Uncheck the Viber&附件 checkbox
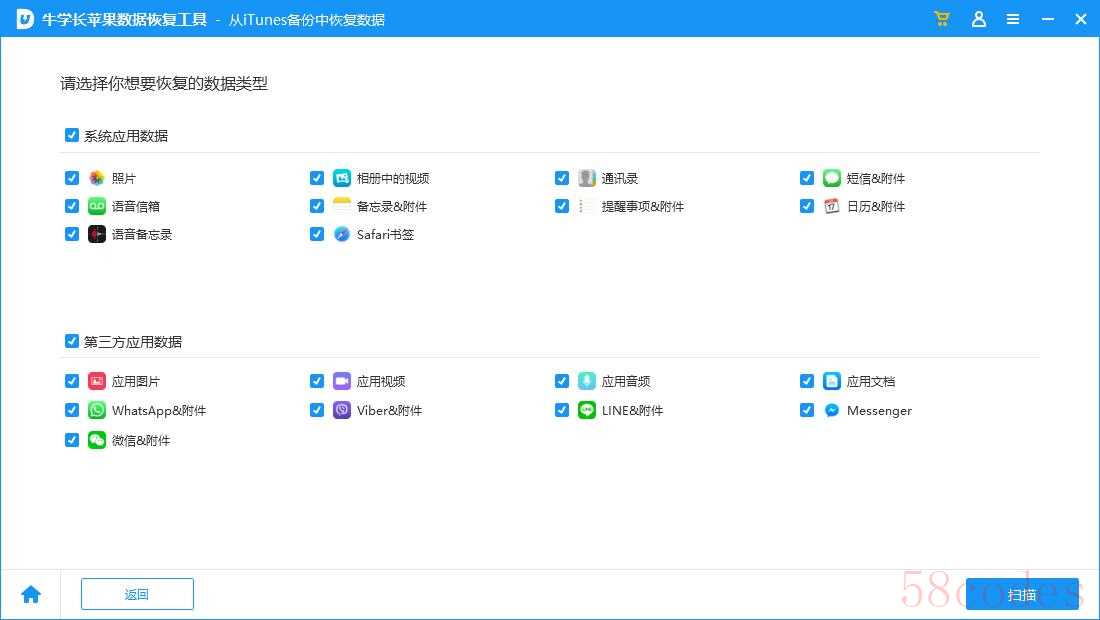1100x620 pixels. point(317,410)
